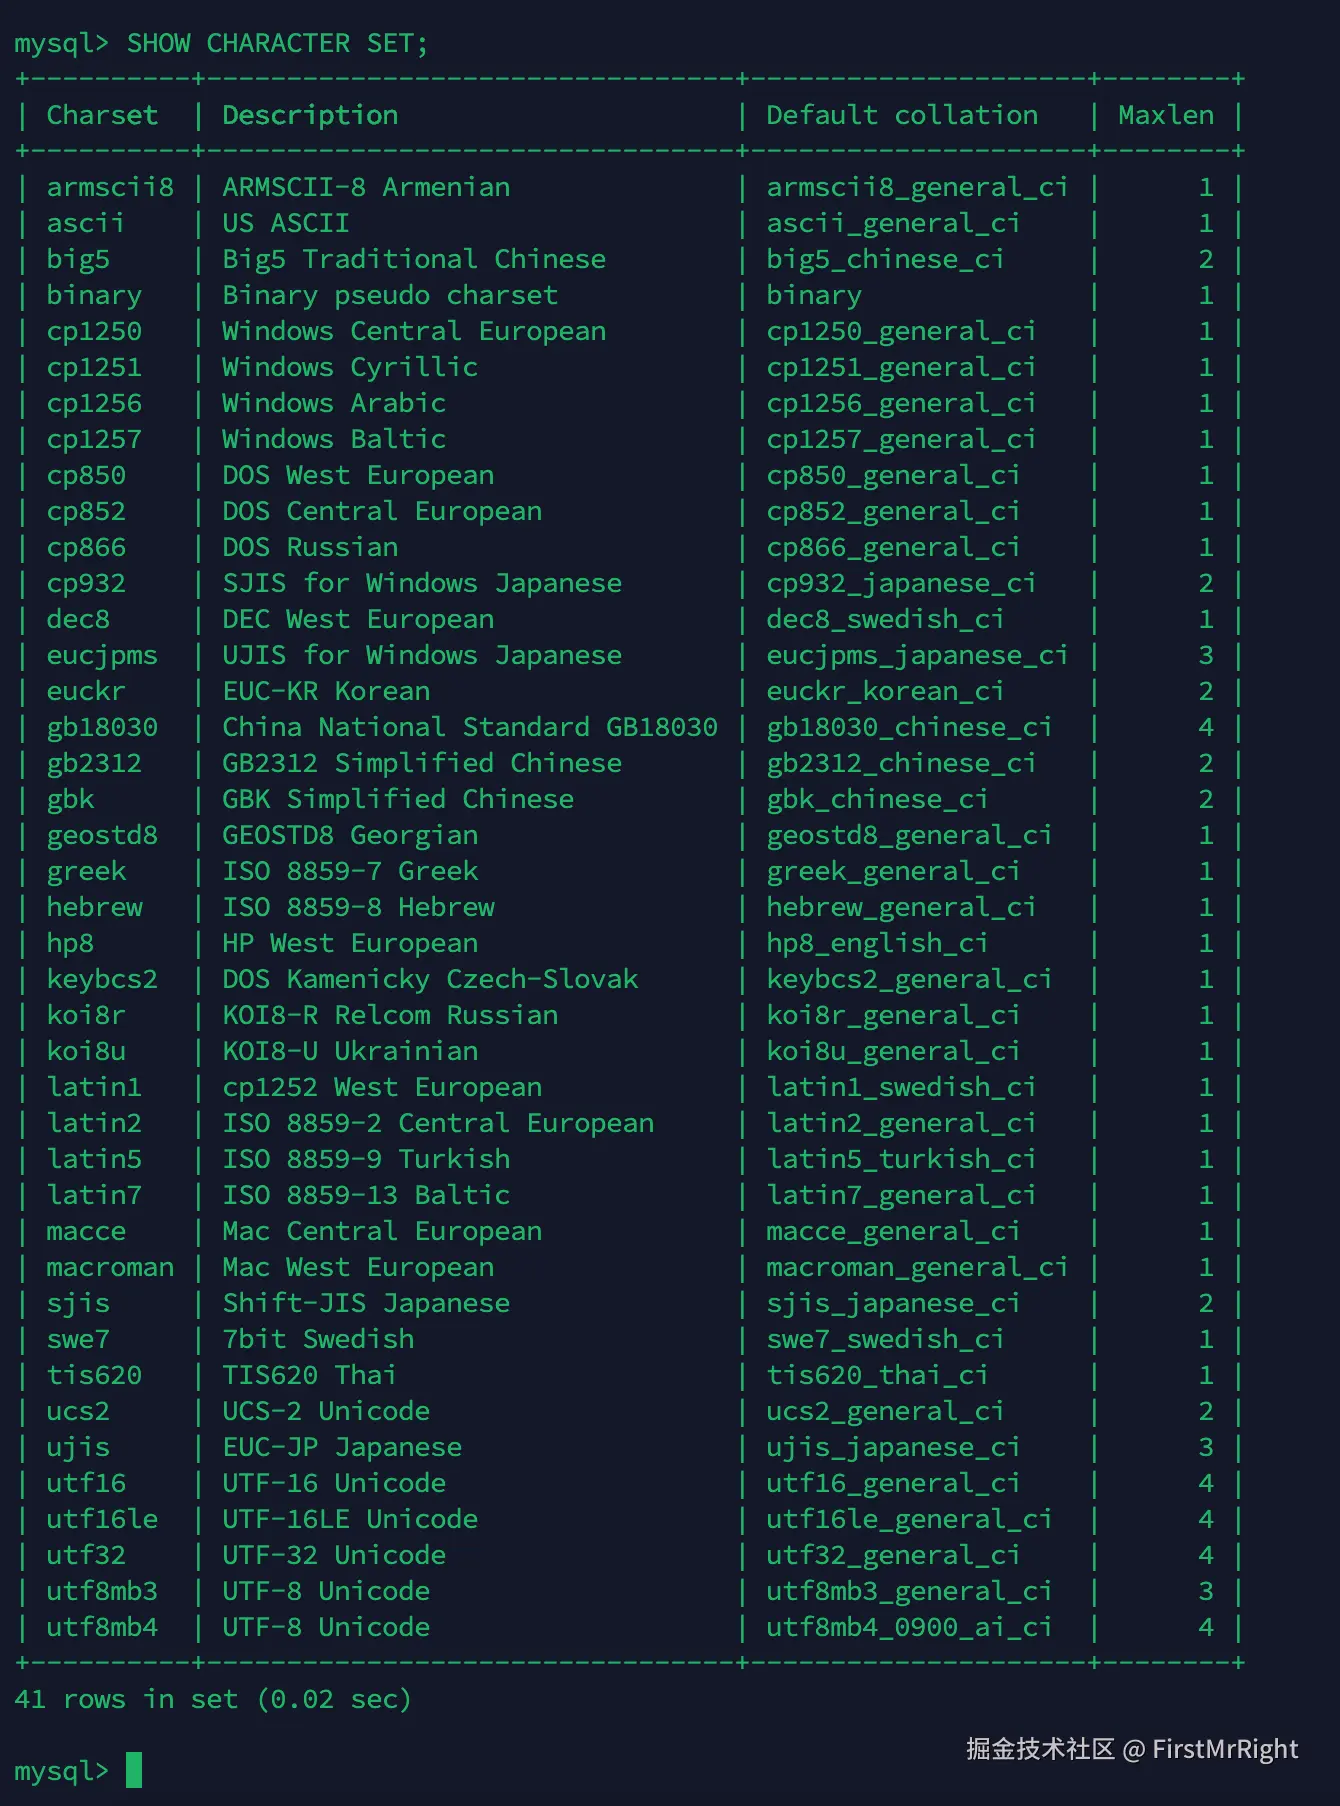Click the latin1_swedish_ci collation entry
Viewport: 1340px width, 1806px height.
point(901,1088)
